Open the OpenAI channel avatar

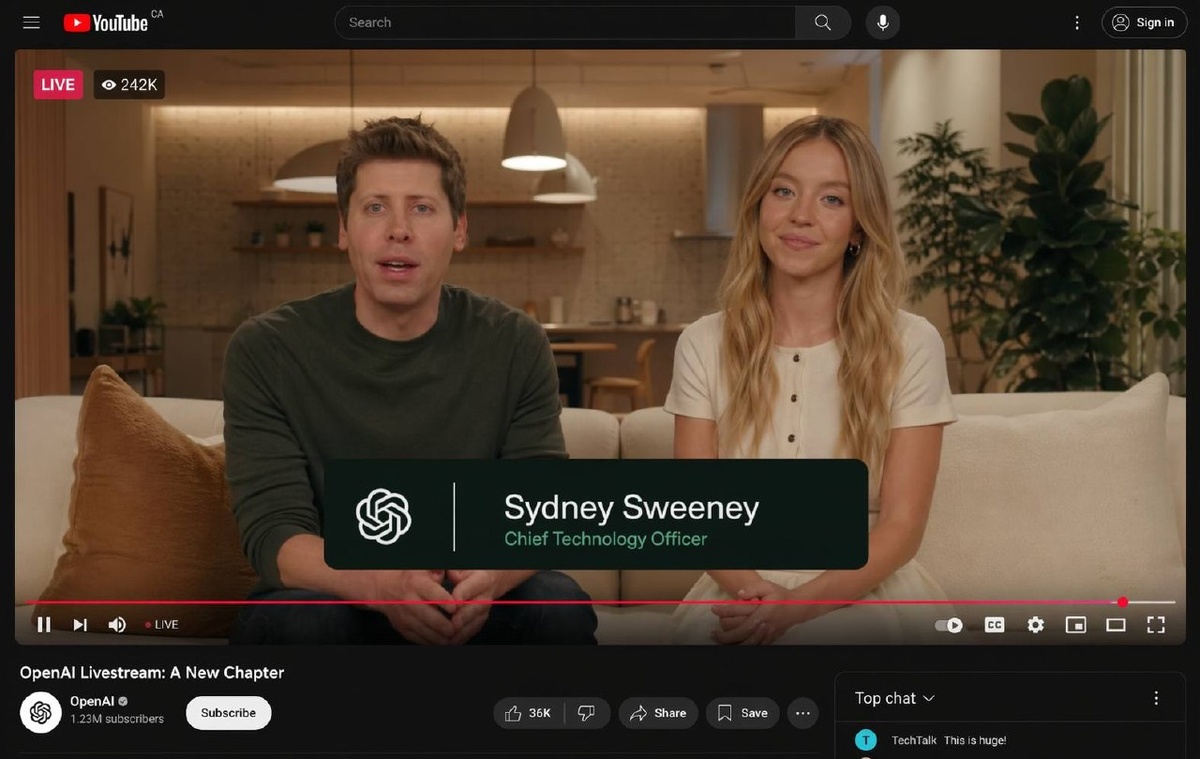[41, 712]
